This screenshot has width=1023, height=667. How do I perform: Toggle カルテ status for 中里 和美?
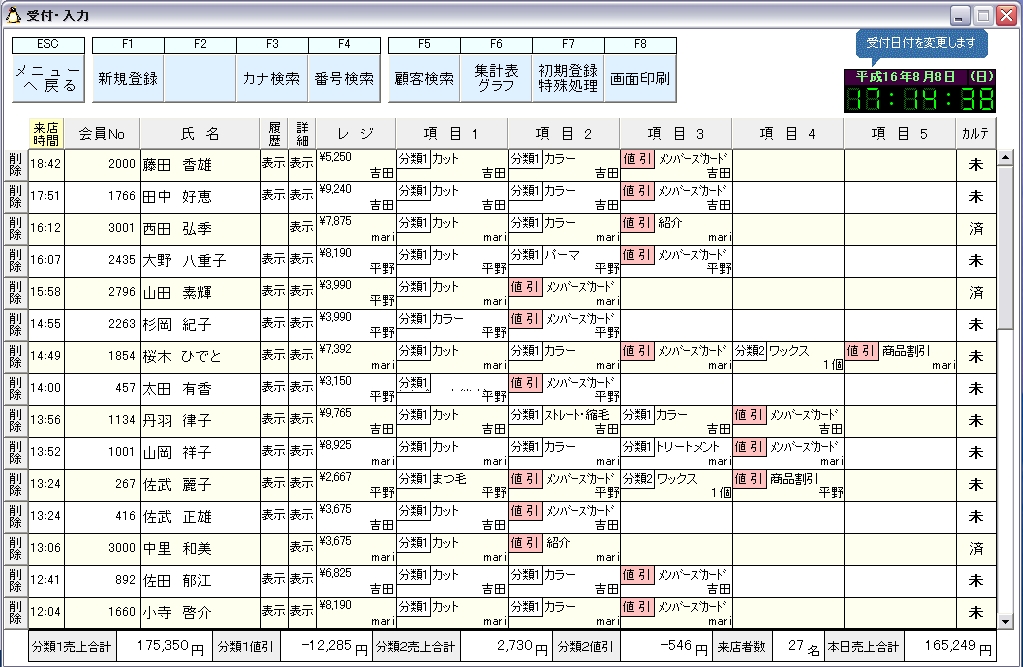tap(976, 549)
